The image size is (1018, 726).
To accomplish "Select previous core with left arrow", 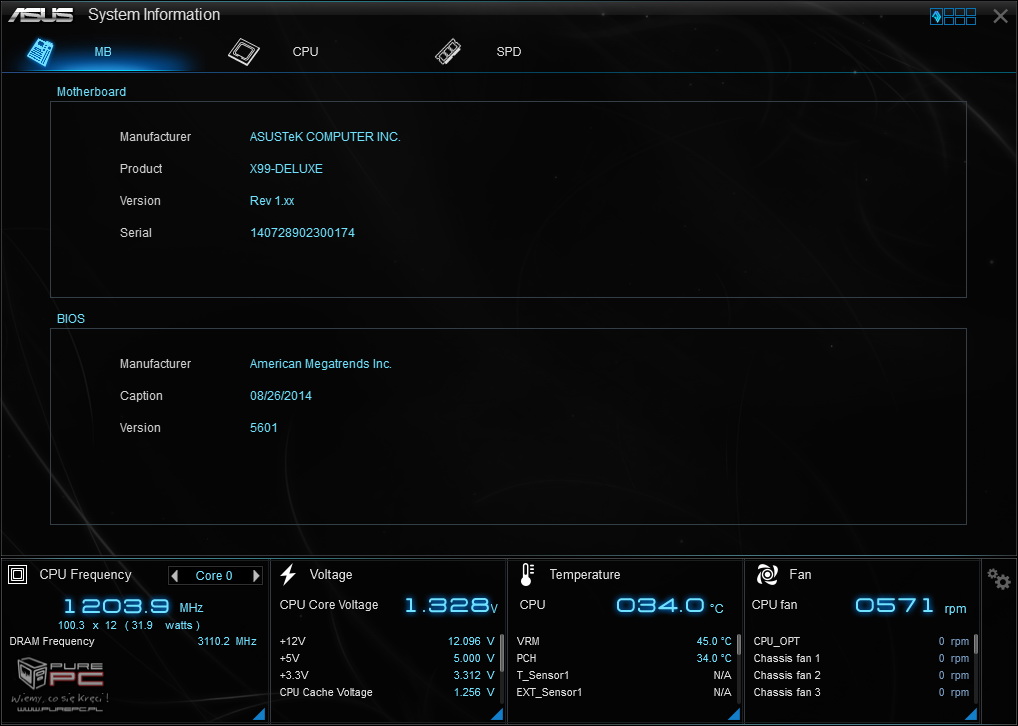I will (x=174, y=576).
